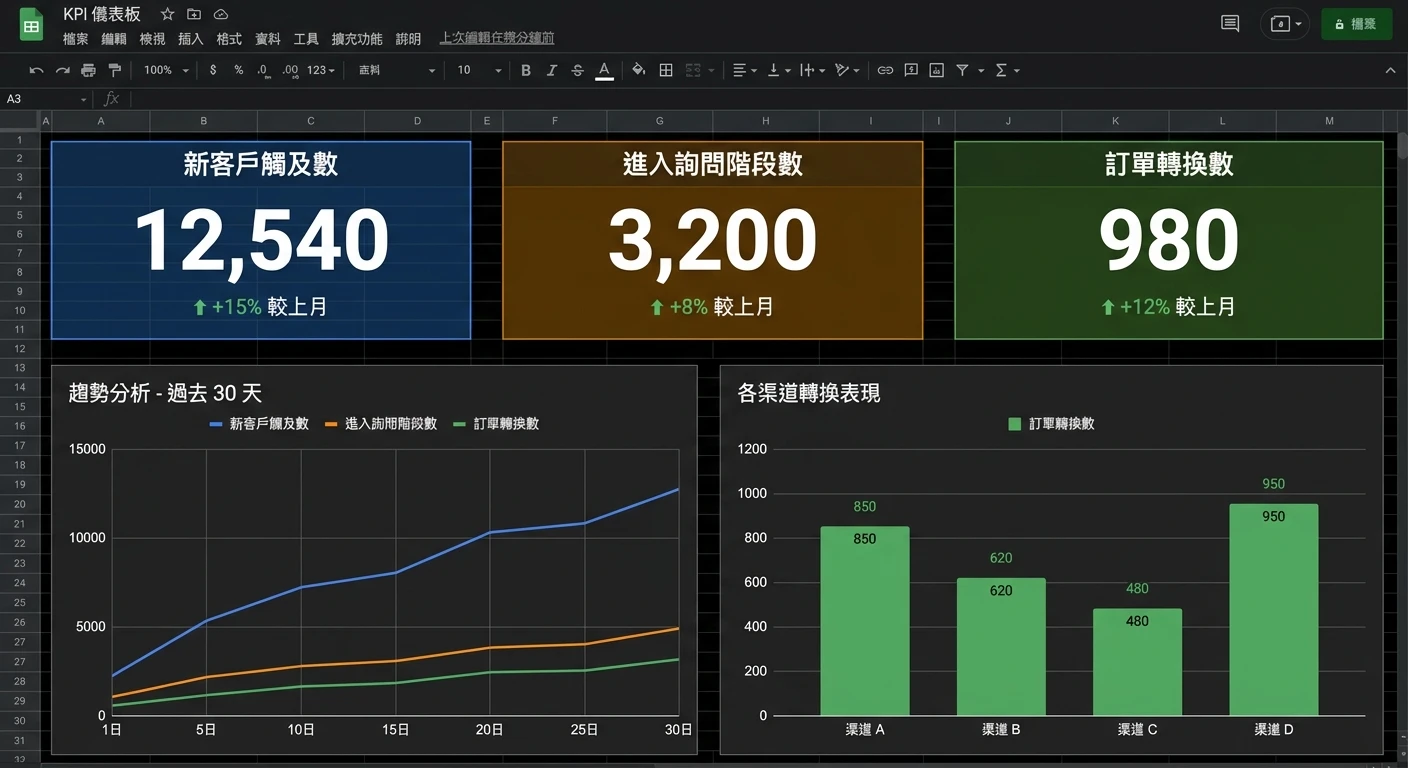Click the 趨勢分析 - 過去 30 天 chart title
Viewport: 1408px width, 768px height.
click(165, 393)
